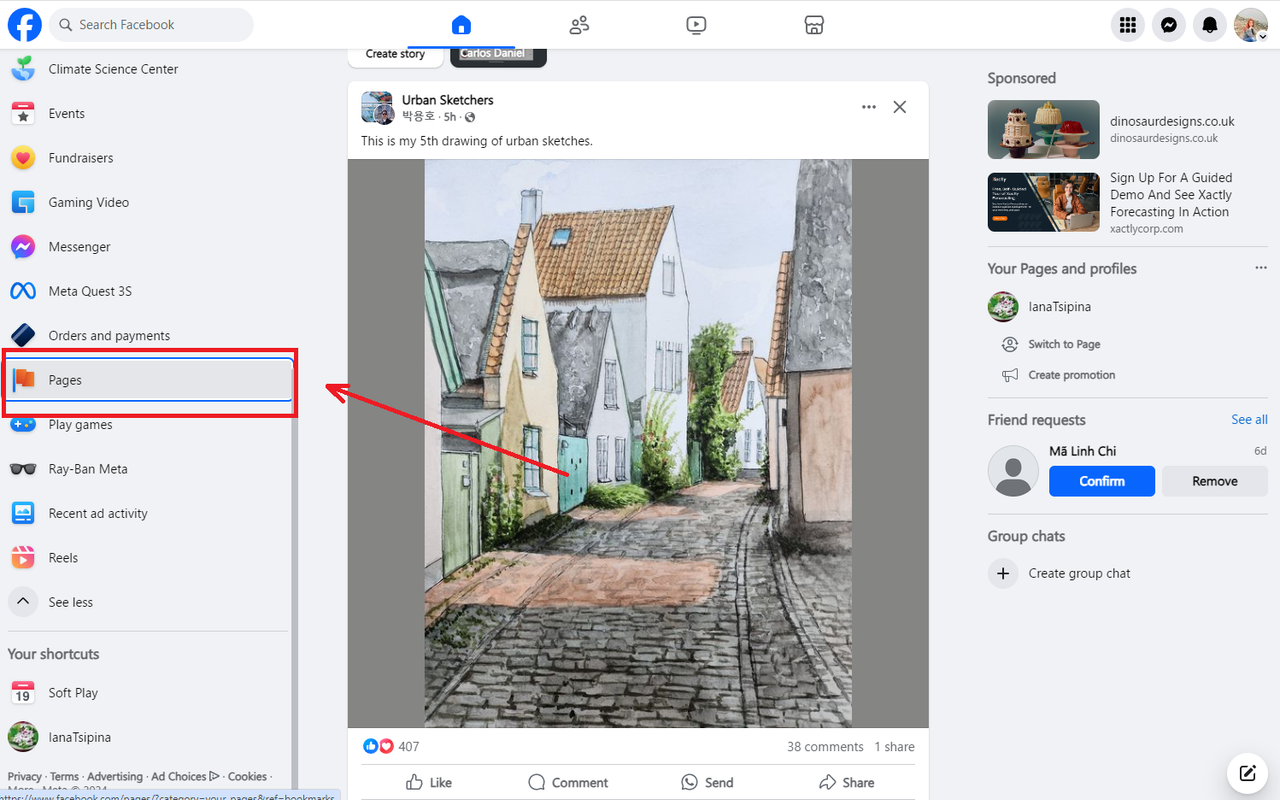Open the IanaTsipina page profile

click(x=1128, y=307)
